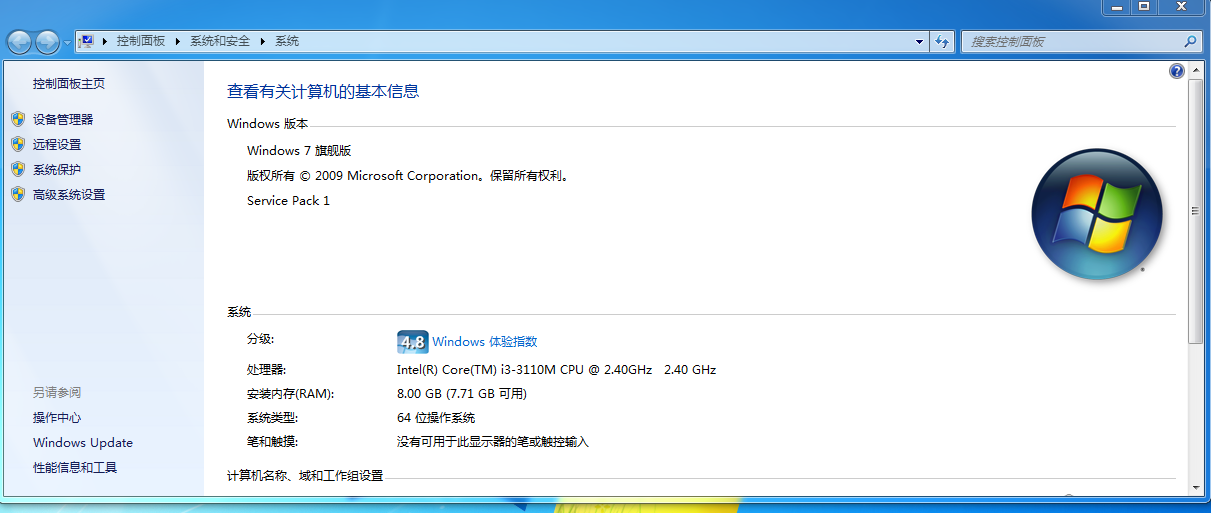Select 系统和安全 breadcrumb in address bar
Viewport: 1211px width, 513px height.
tap(220, 41)
